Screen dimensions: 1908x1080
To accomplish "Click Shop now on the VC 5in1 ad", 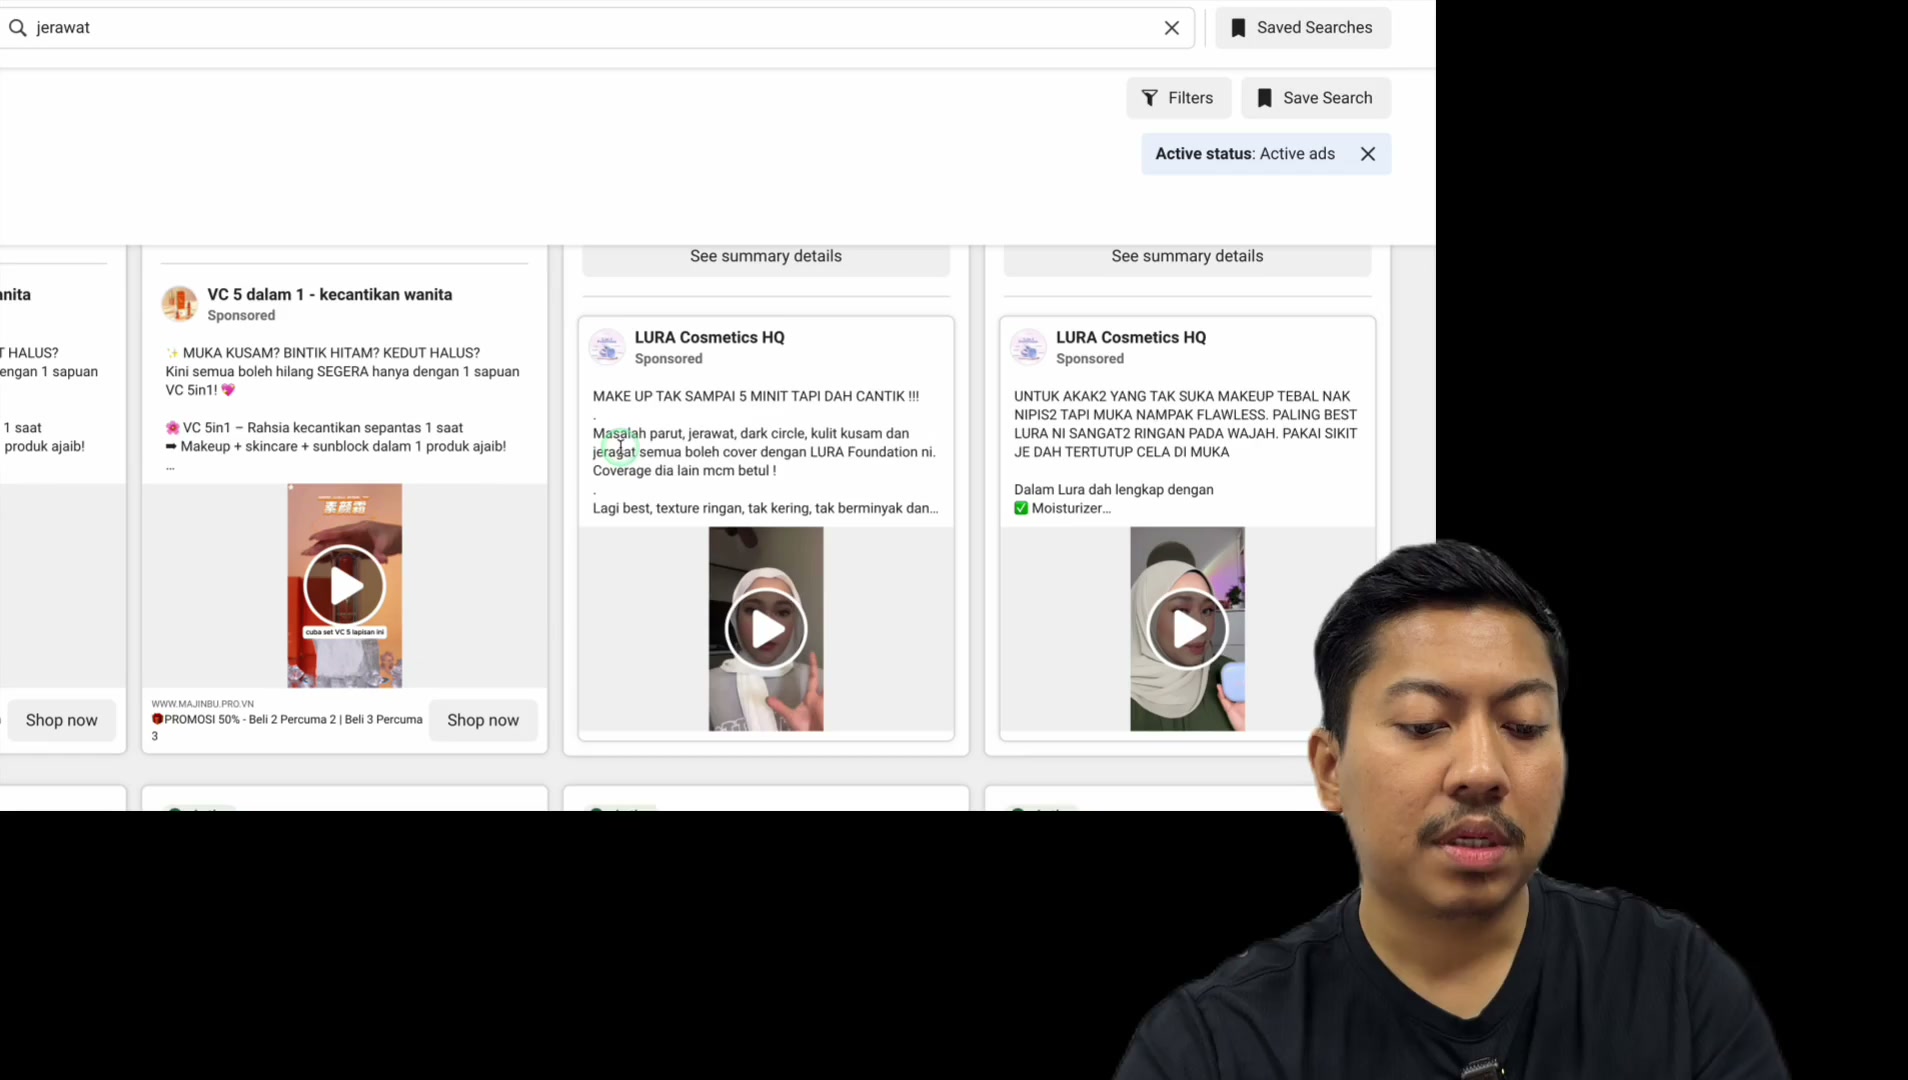I will (483, 720).
